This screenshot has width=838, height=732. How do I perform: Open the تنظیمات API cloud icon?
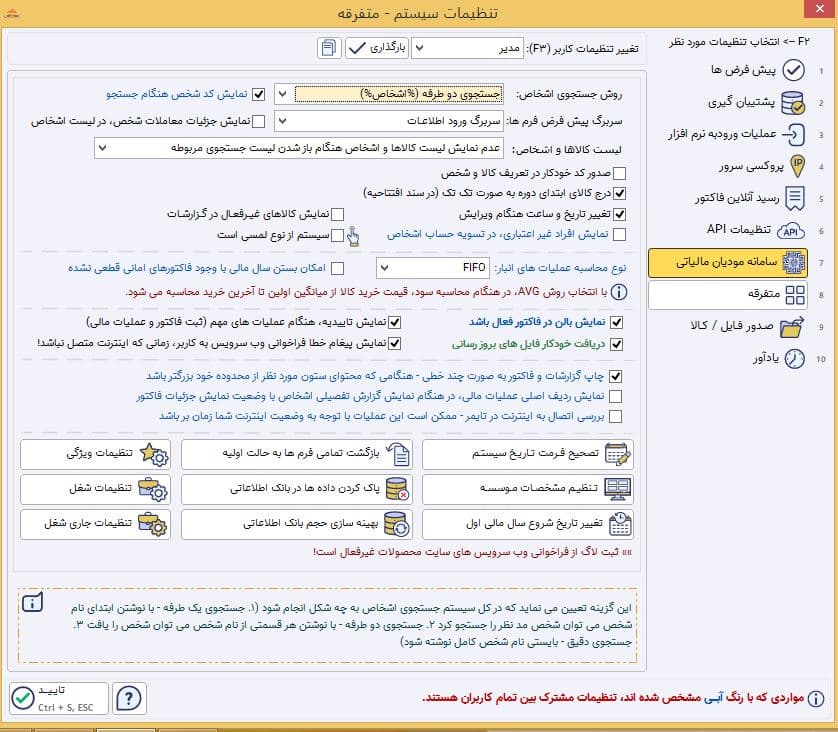pyautogui.click(x=790, y=230)
